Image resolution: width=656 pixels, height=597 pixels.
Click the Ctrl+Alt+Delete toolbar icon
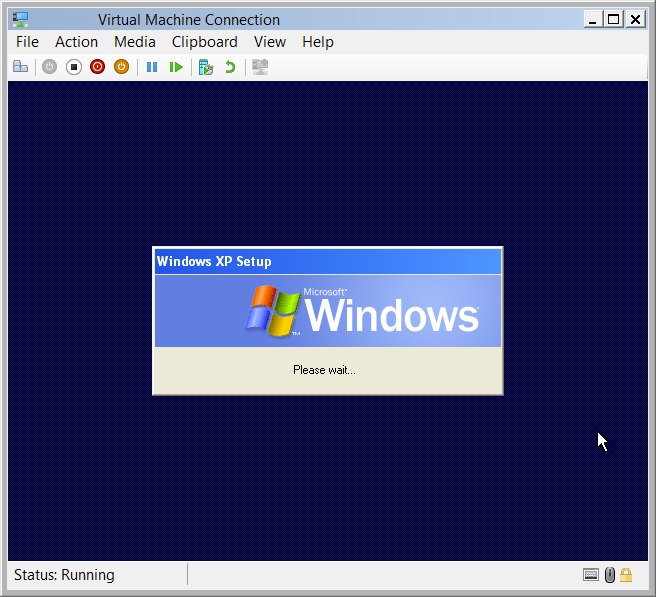(x=20, y=67)
